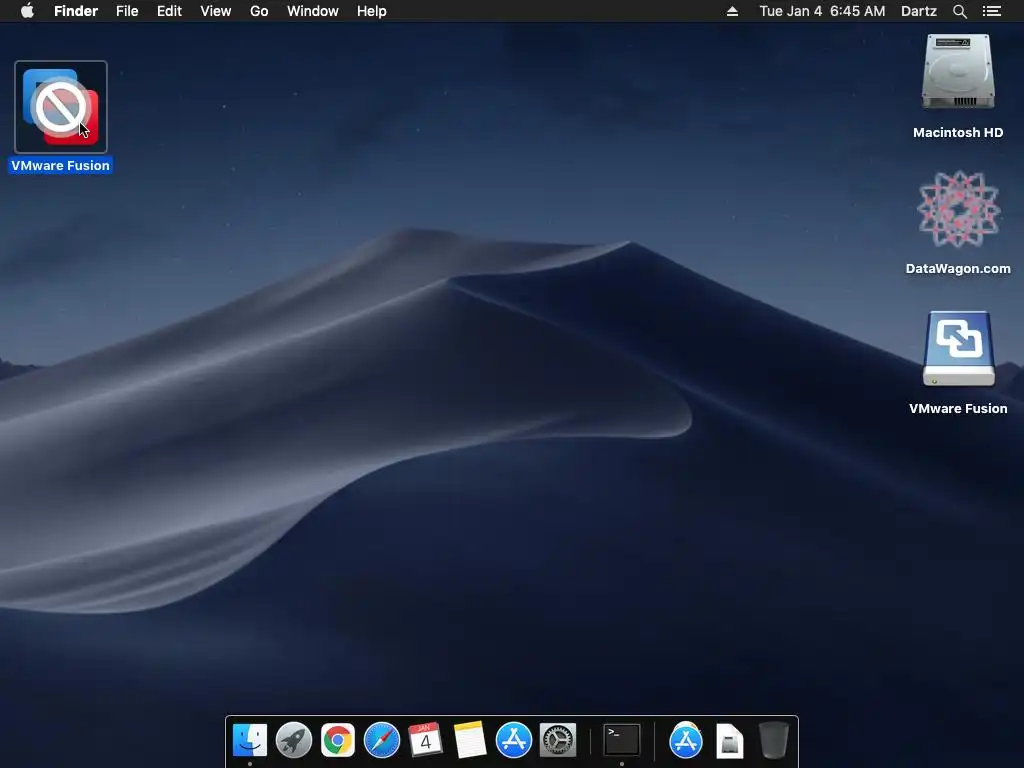Open Launchpad rocket in Dock
Image resolution: width=1024 pixels, height=768 pixels.
click(294, 741)
